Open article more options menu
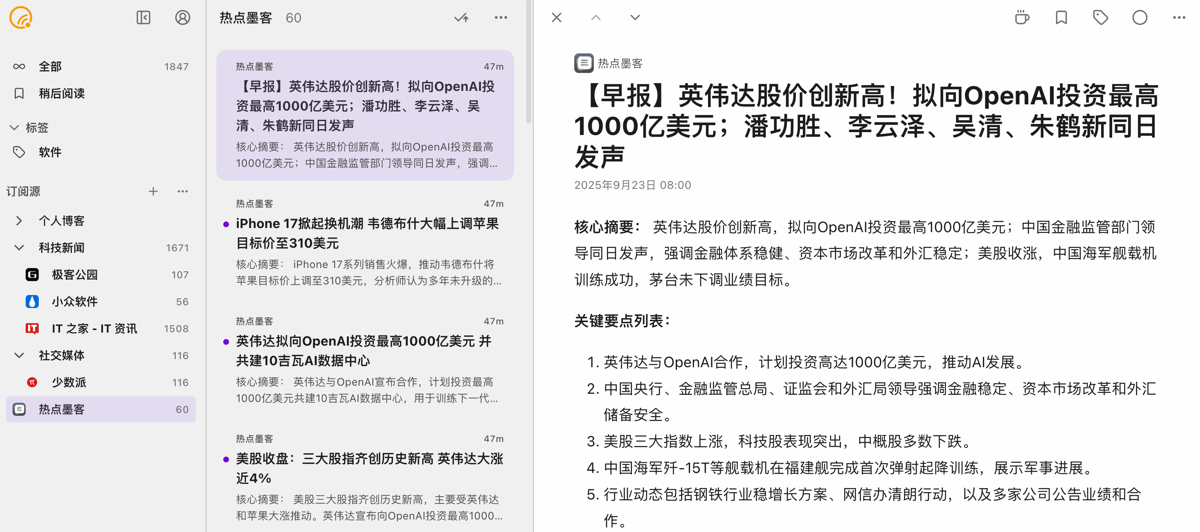The width and height of the screenshot is (1200, 532). tap(1179, 18)
